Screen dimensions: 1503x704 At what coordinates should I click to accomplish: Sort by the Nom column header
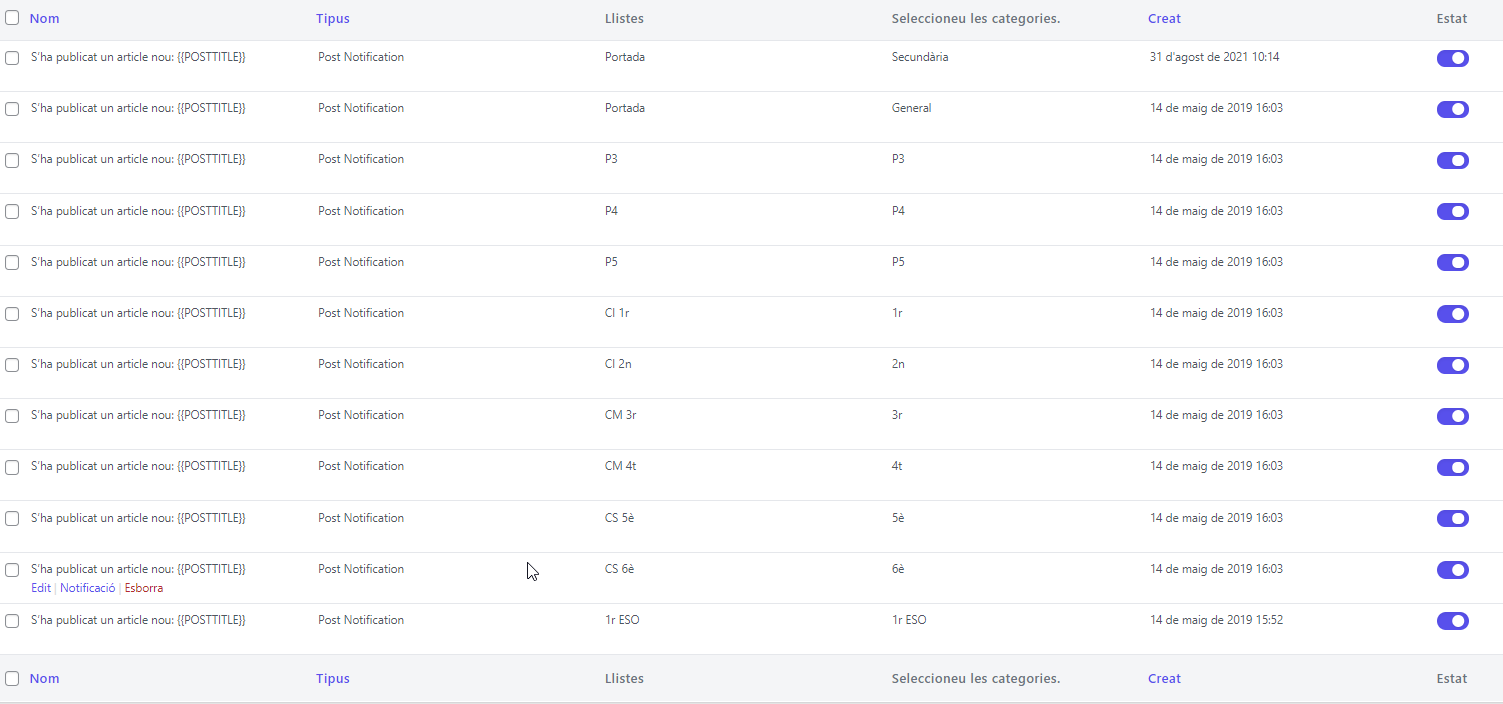click(44, 18)
